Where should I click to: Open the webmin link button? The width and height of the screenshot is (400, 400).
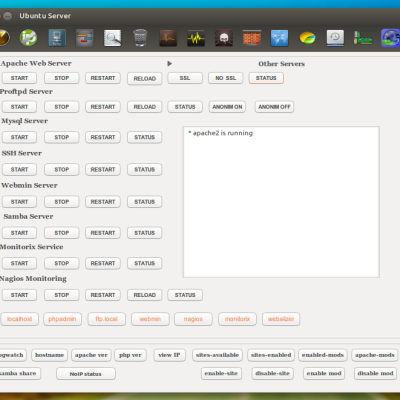(150, 319)
